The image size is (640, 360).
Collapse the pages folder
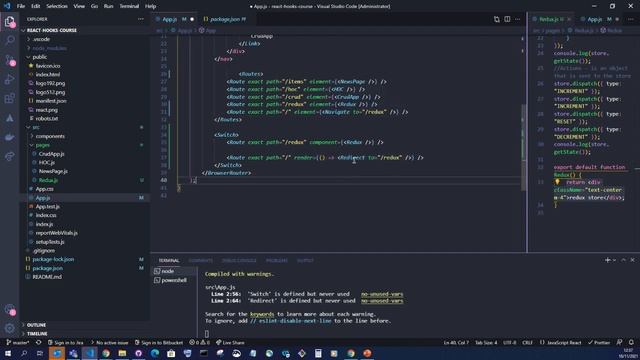[42, 145]
